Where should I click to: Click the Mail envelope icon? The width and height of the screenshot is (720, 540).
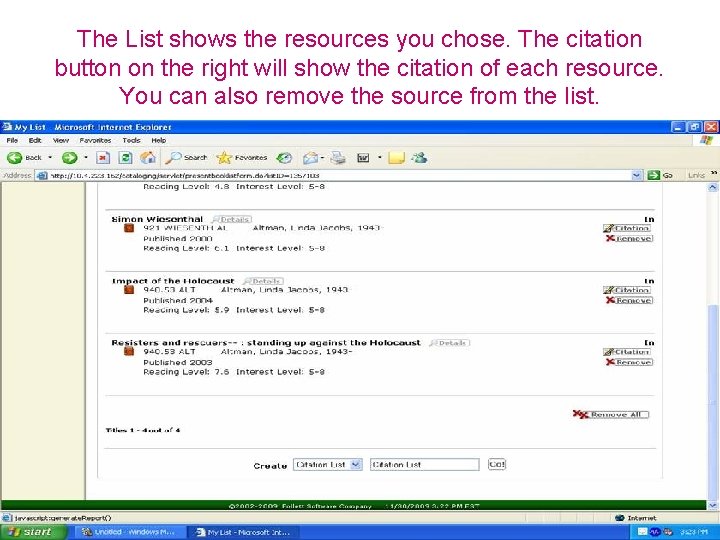coord(310,158)
